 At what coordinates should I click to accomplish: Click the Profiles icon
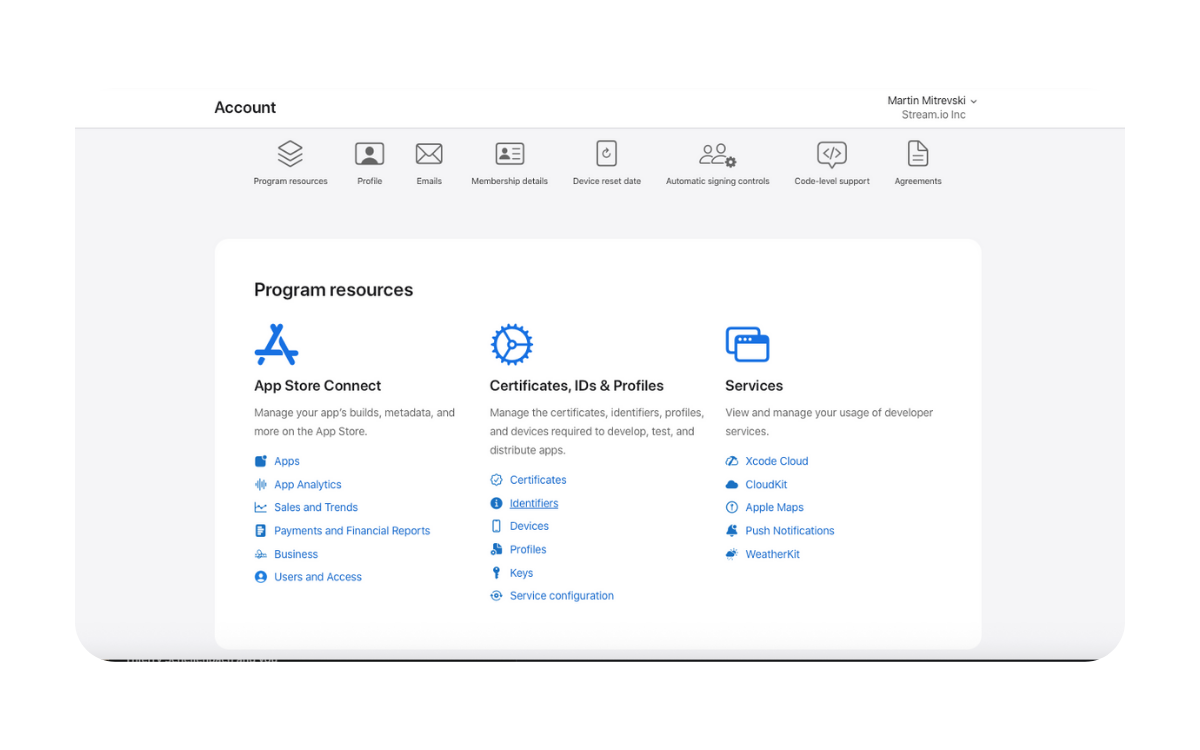click(496, 549)
